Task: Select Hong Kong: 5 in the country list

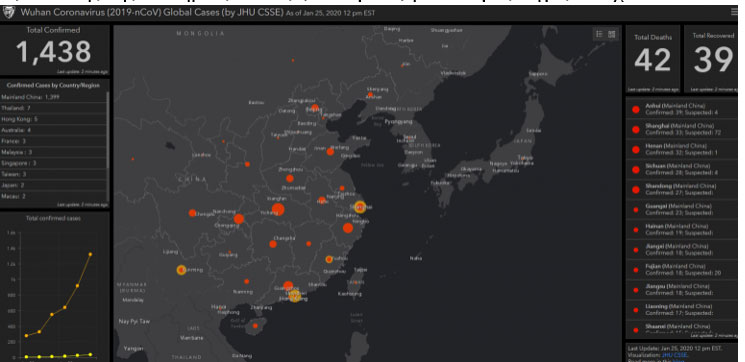Action: [x=53, y=119]
